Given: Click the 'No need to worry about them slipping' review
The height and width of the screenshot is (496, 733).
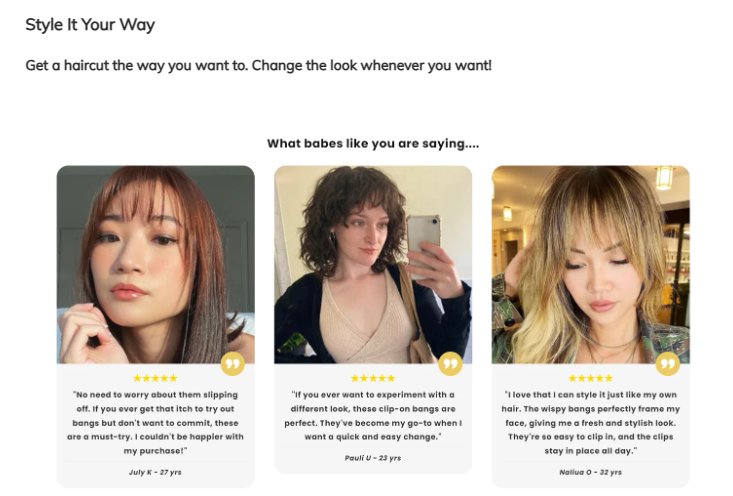Looking at the screenshot, I should 155,423.
